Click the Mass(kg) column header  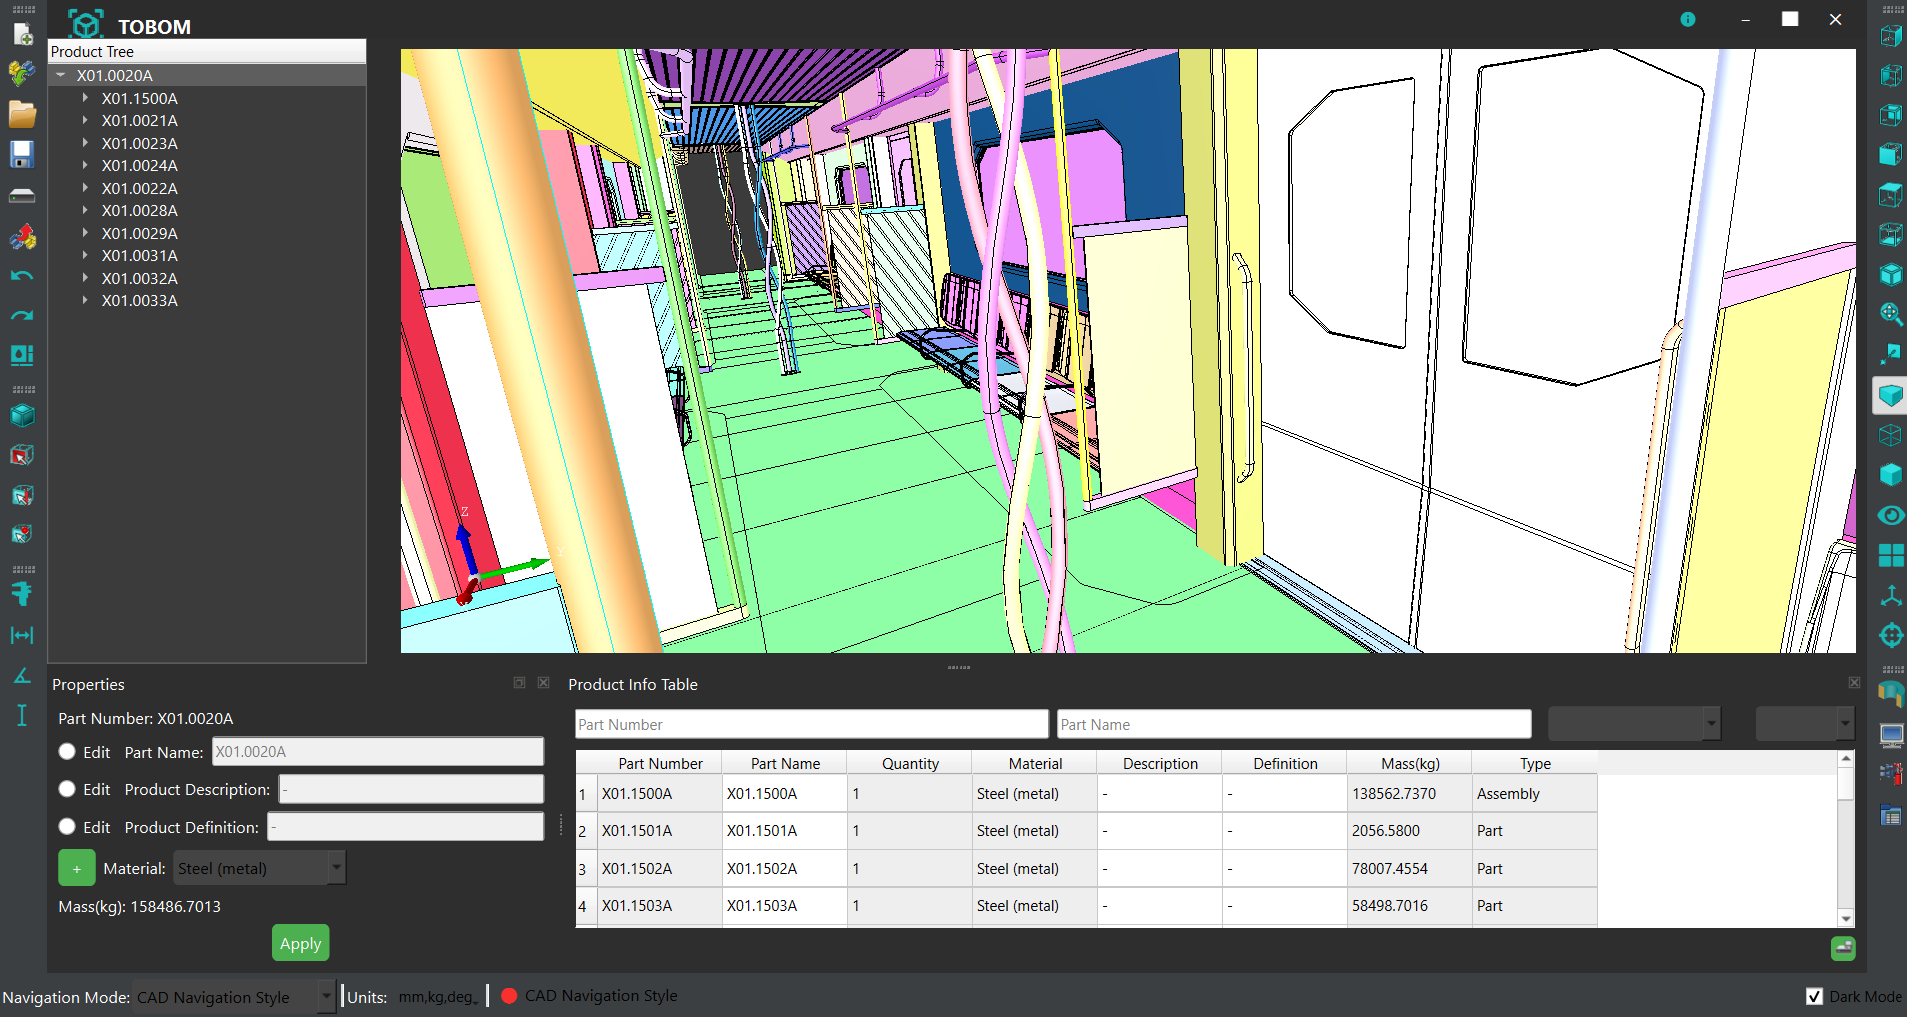pos(1409,763)
